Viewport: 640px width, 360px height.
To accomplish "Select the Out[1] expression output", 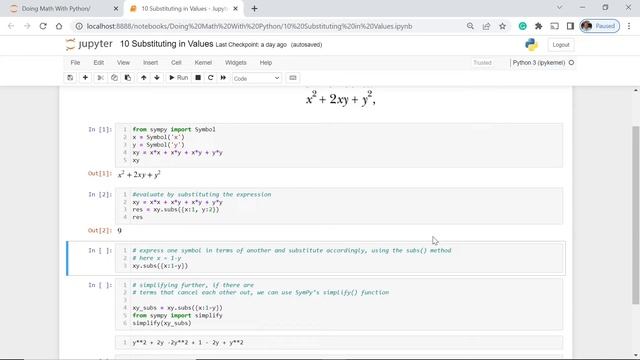I will [139, 174].
